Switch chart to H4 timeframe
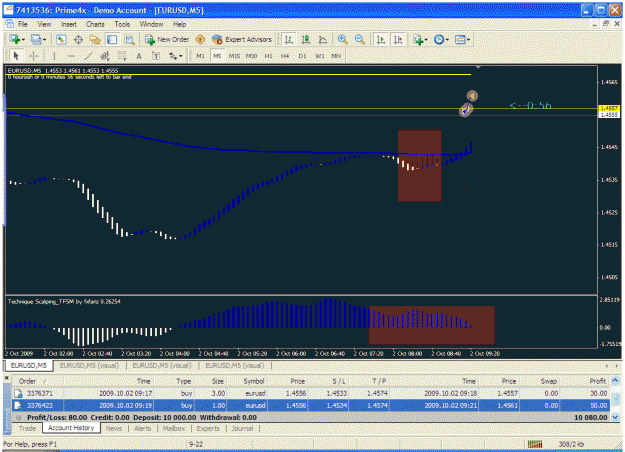The height and width of the screenshot is (452, 625). click(285, 56)
